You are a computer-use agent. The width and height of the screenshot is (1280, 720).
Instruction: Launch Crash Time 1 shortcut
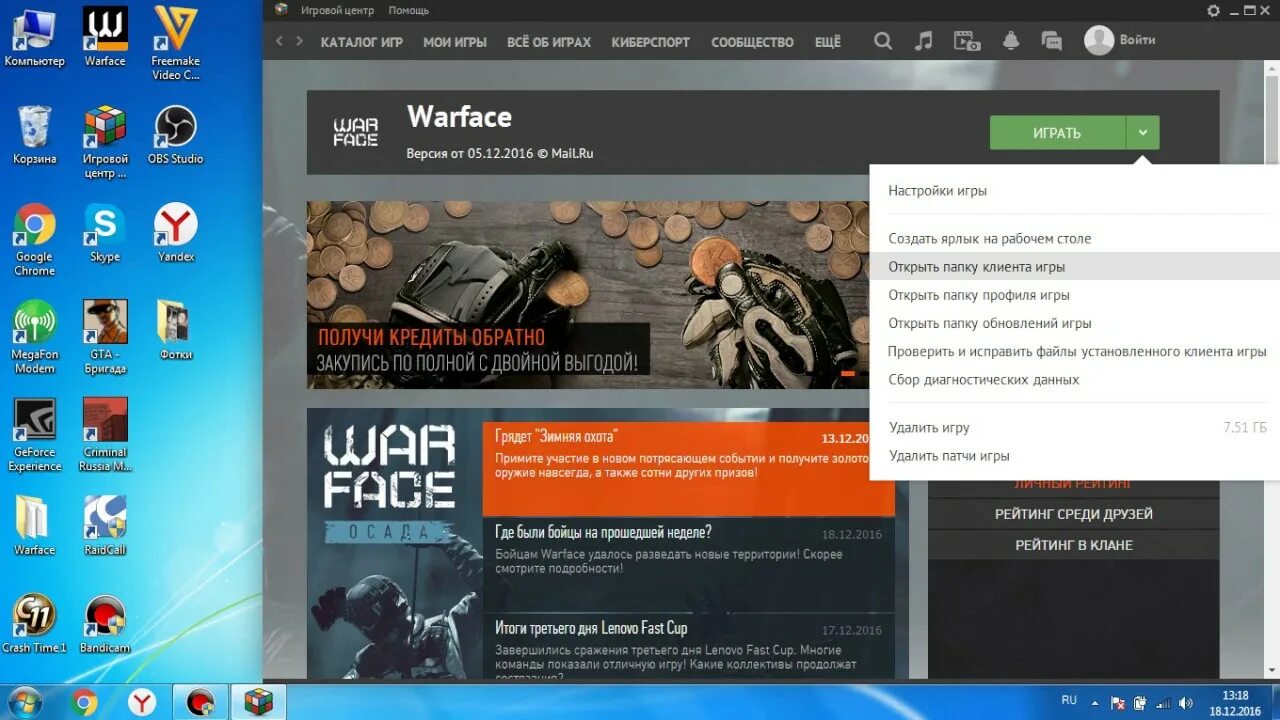pos(34,624)
